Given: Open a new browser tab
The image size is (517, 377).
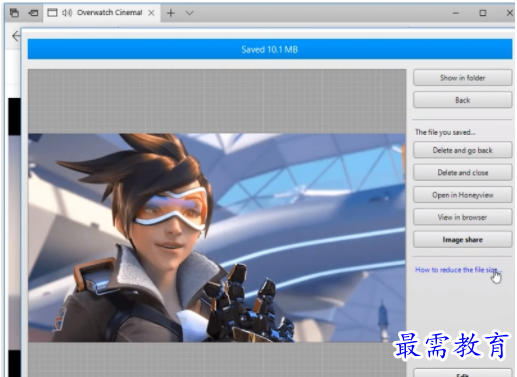Looking at the screenshot, I should (171, 13).
